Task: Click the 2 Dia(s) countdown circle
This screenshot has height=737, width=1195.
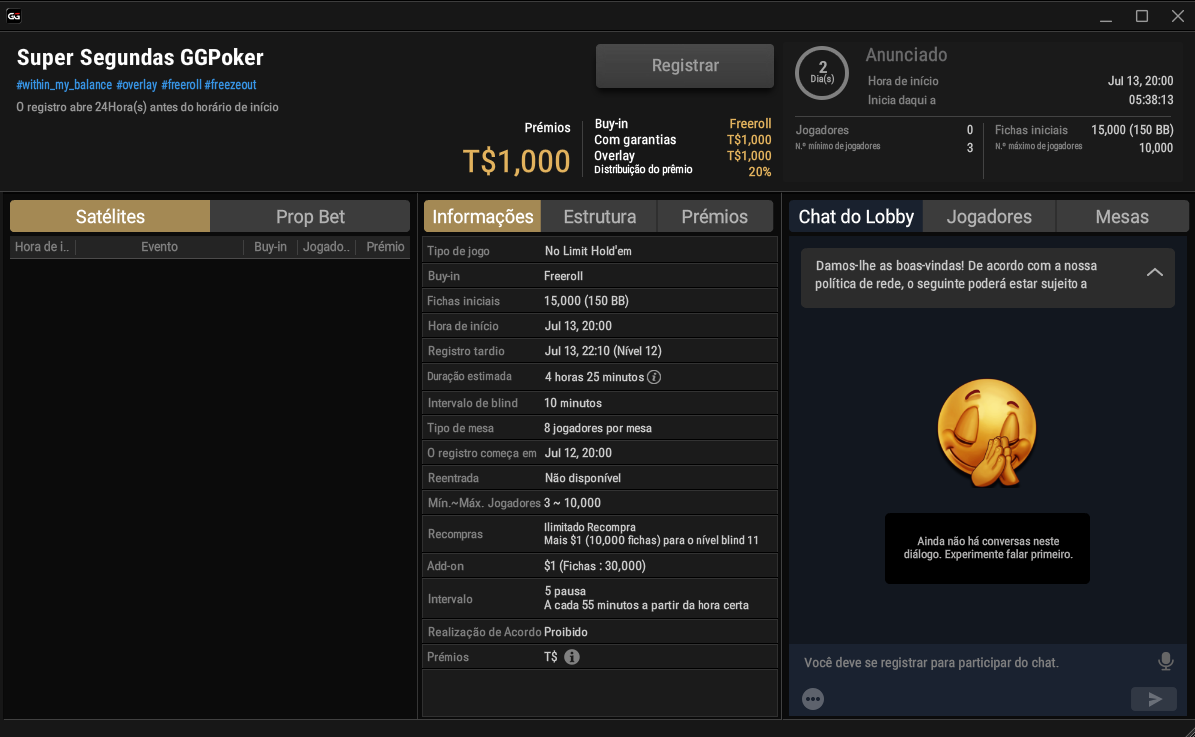Action: tap(822, 73)
